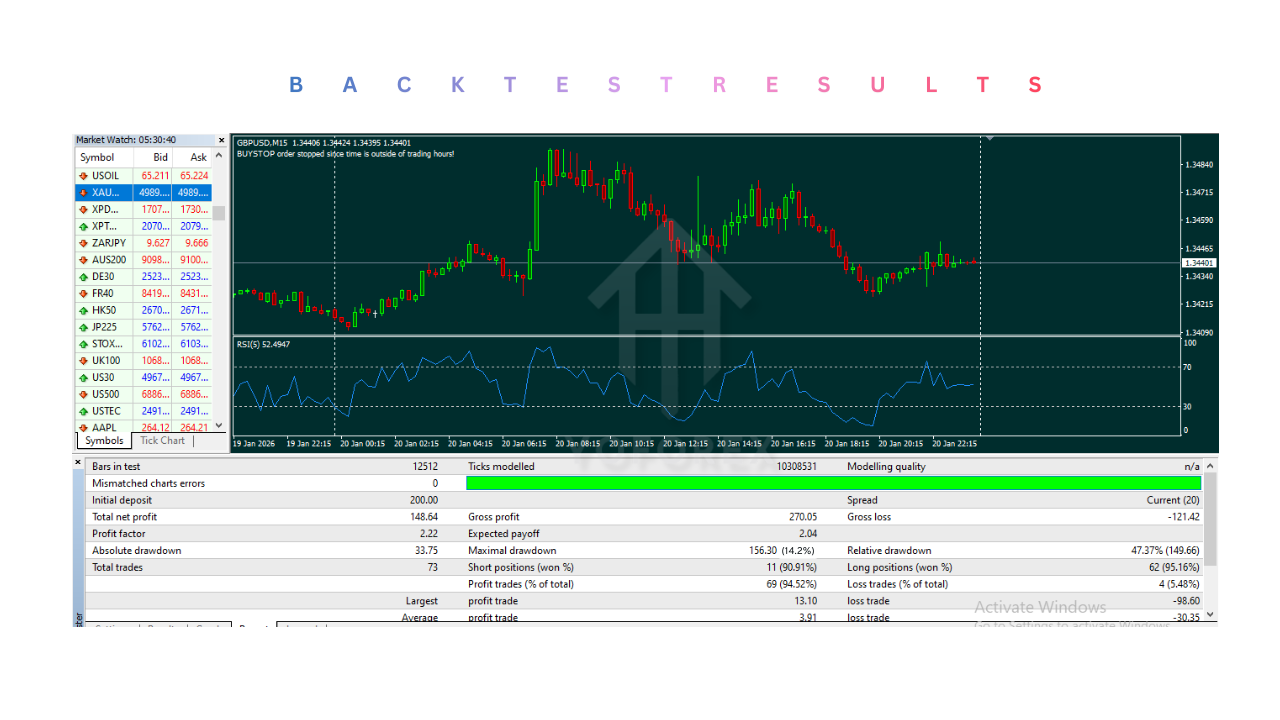Click the Symbol column header
This screenshot has width=1280, height=720.
(x=98, y=157)
